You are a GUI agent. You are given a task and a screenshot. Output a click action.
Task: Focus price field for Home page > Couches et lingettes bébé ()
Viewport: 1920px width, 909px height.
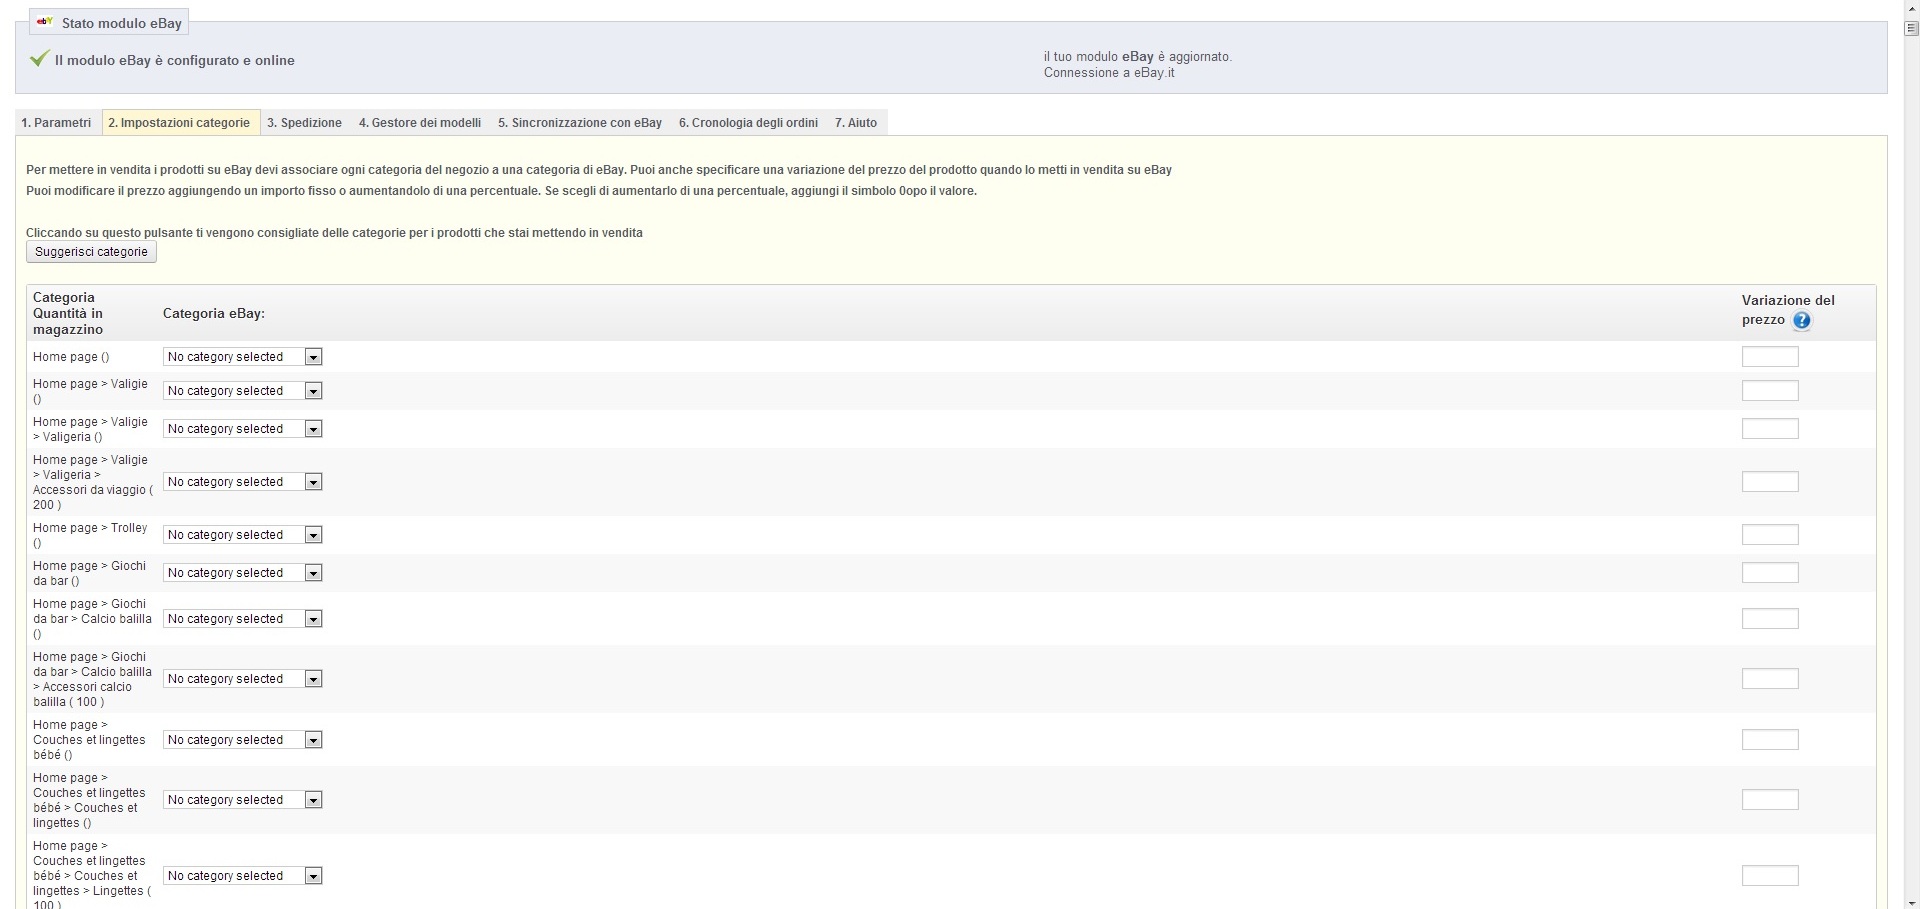[1770, 740]
